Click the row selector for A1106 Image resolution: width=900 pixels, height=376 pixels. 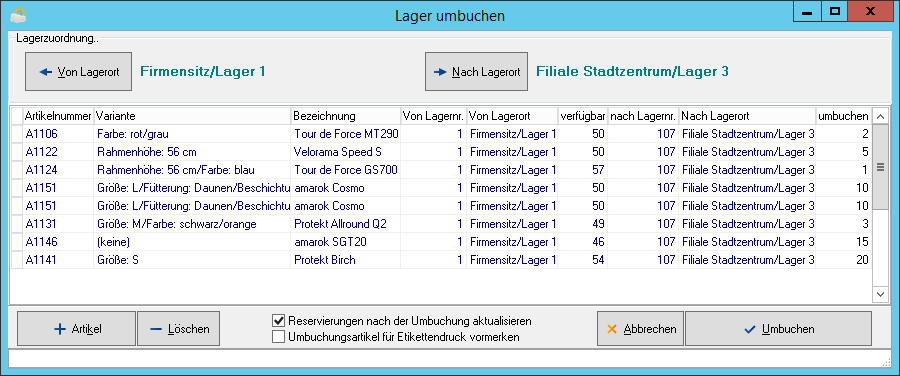pos(17,134)
